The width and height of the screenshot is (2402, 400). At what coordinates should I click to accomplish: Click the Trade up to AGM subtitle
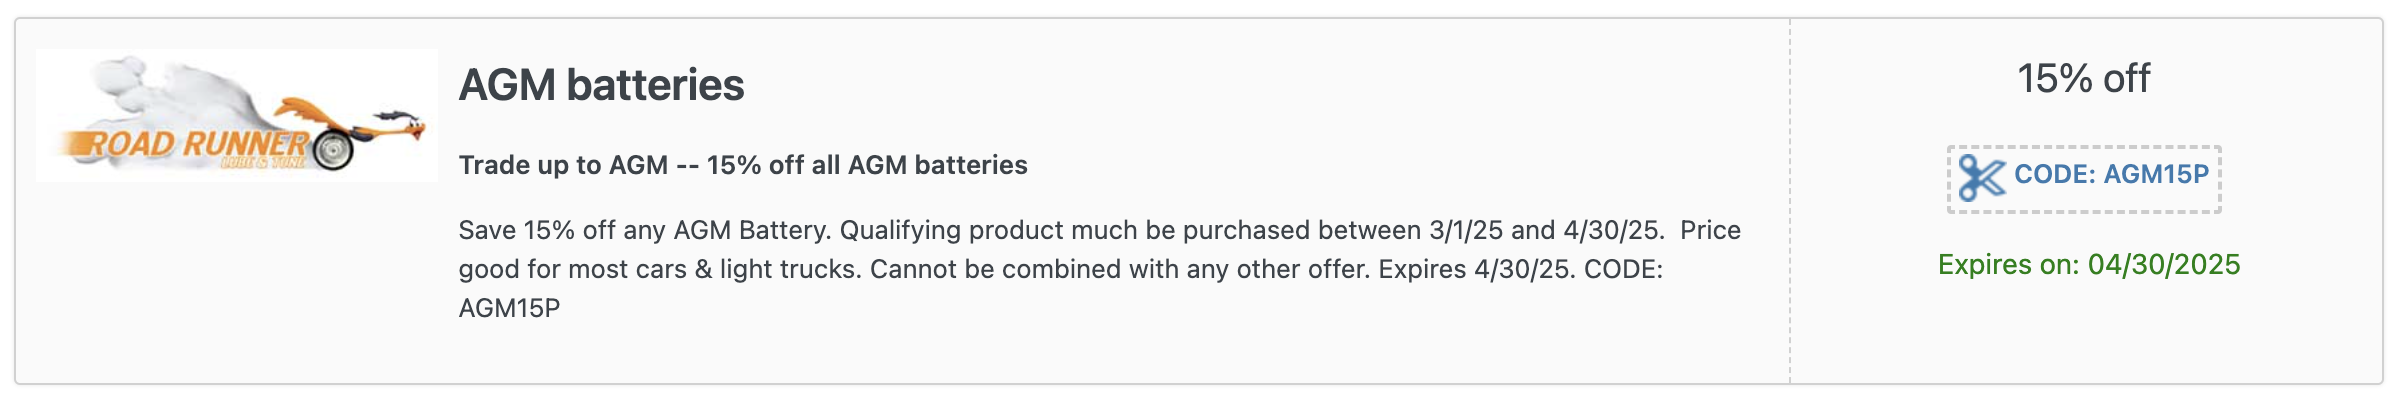(743, 165)
